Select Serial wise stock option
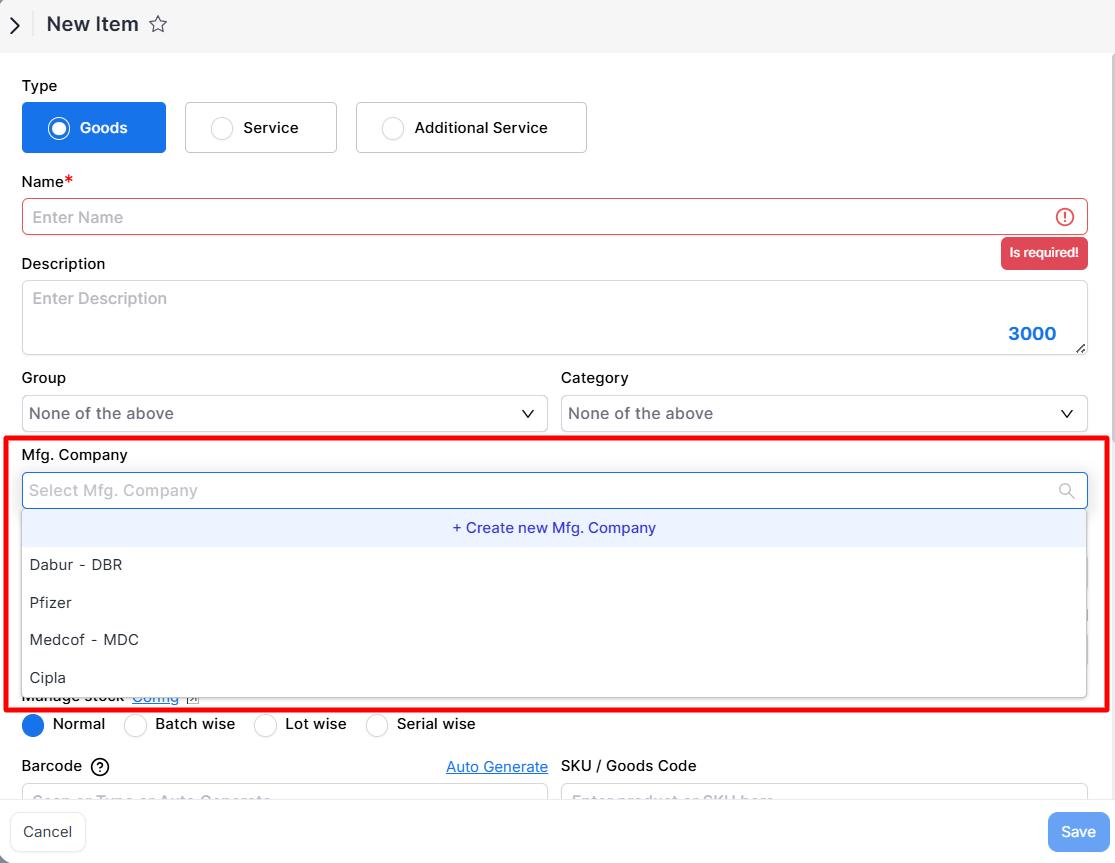This screenshot has width=1115, height=863. pos(378,725)
